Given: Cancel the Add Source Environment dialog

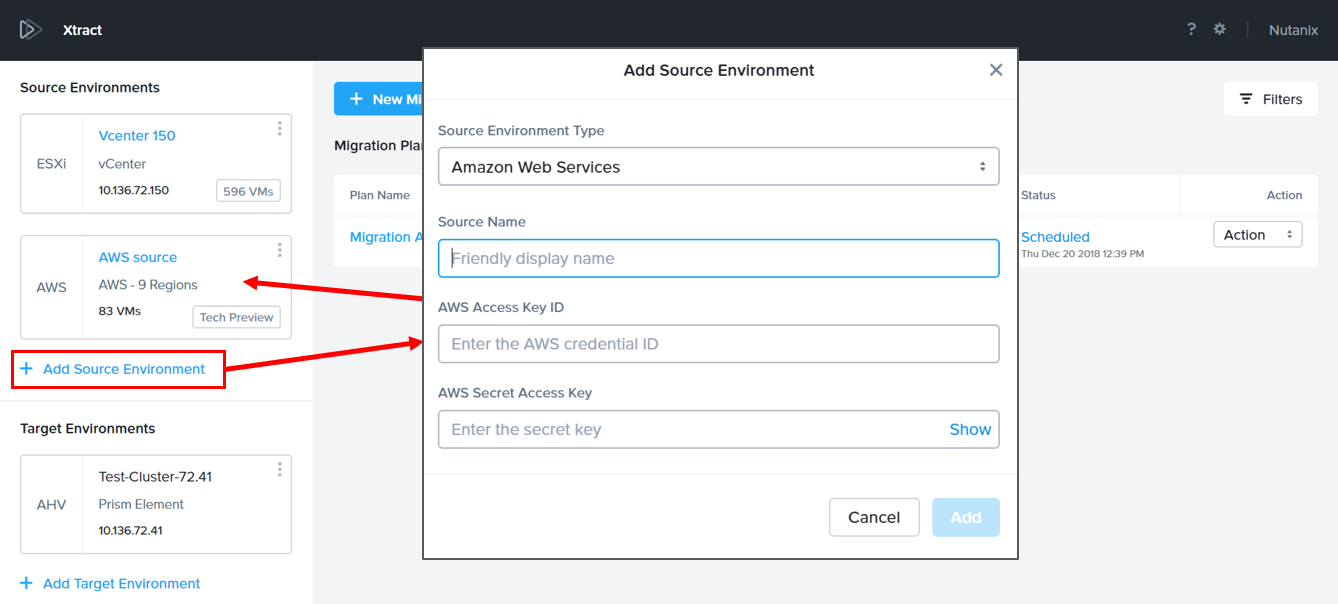Looking at the screenshot, I should 874,517.
